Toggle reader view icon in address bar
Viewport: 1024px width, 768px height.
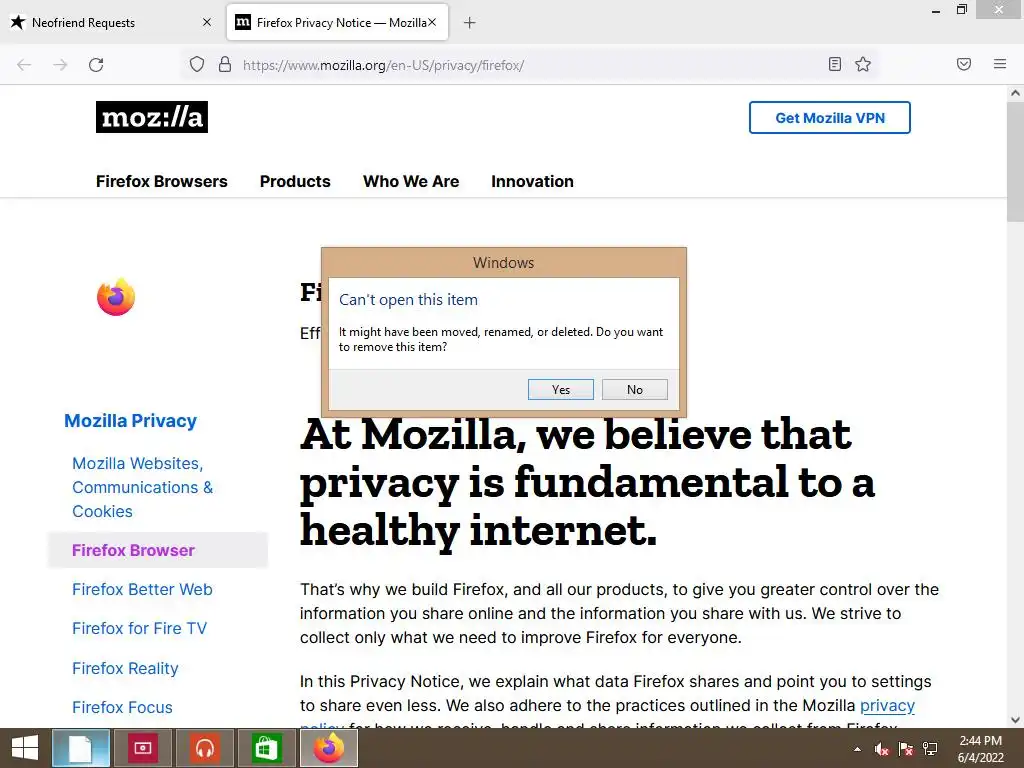point(835,64)
